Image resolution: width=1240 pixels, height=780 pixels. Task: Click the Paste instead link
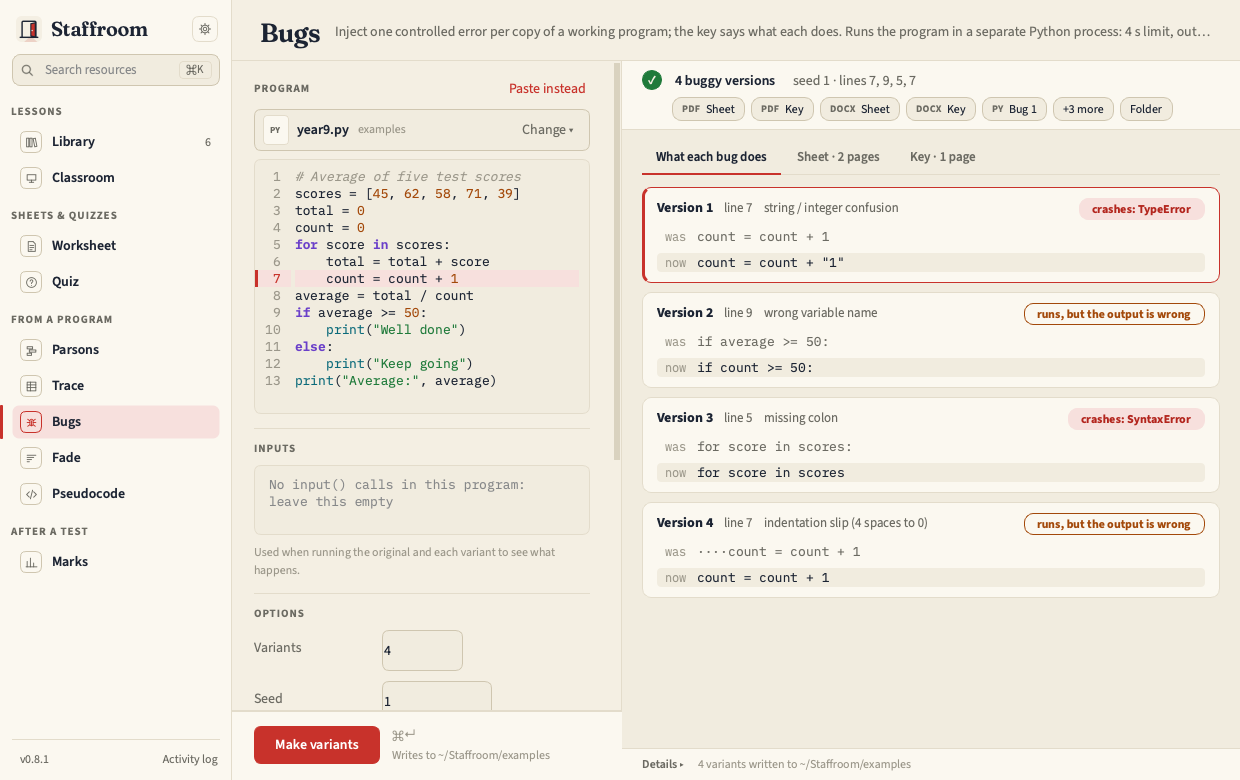pos(547,89)
